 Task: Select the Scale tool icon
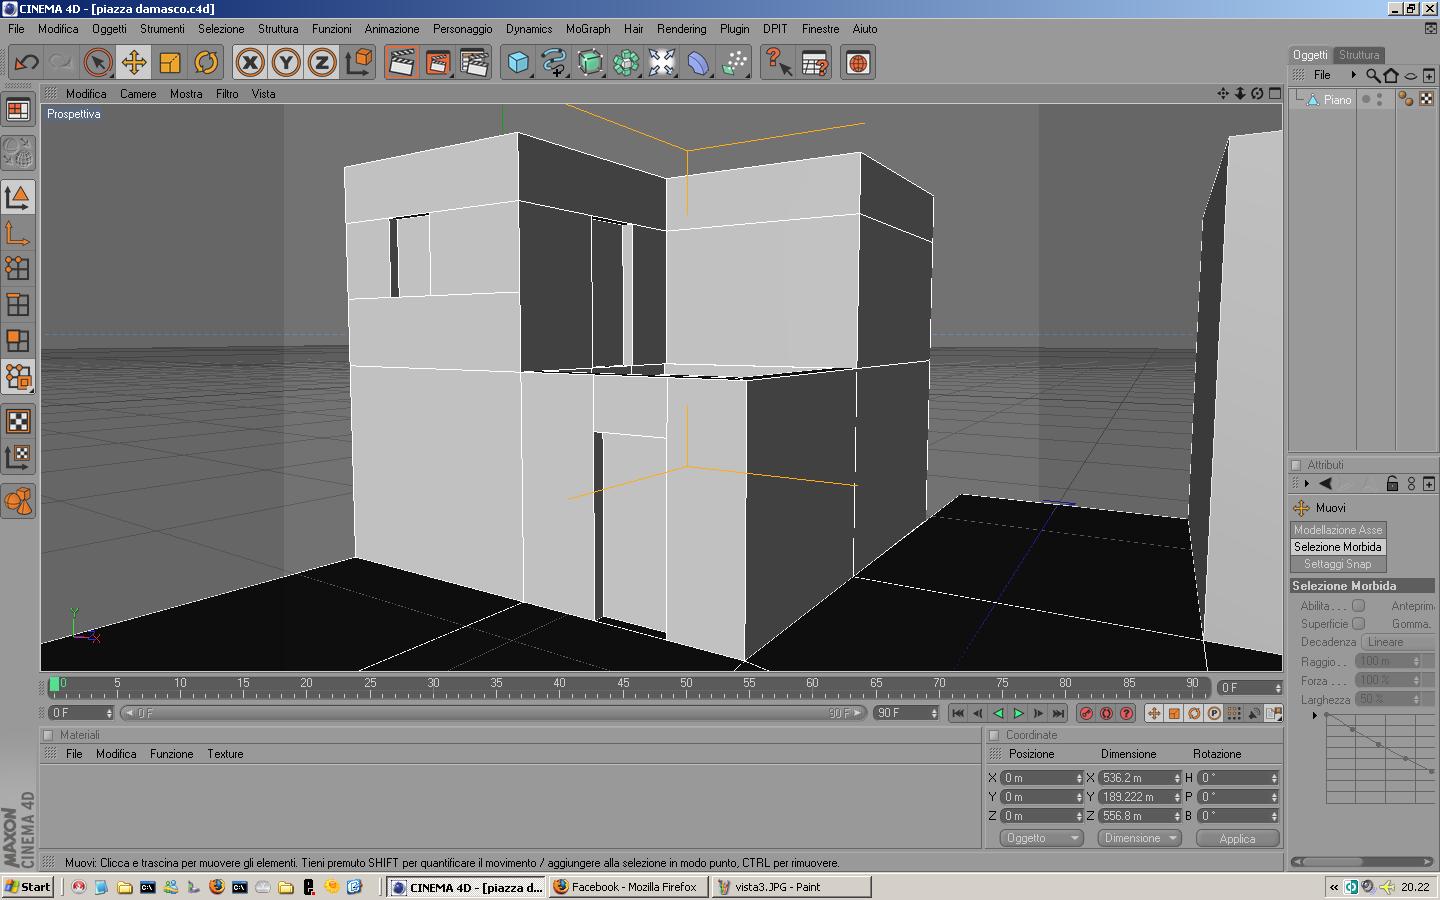click(169, 63)
